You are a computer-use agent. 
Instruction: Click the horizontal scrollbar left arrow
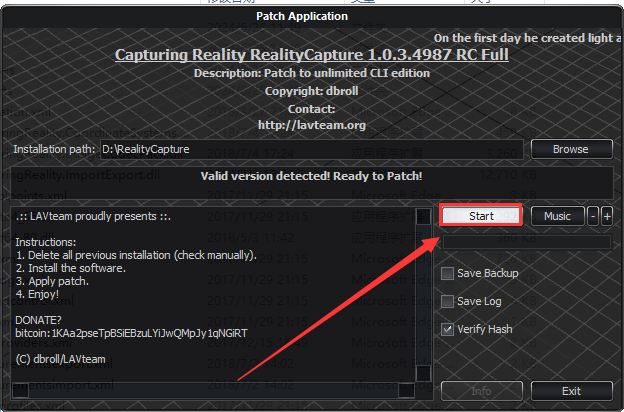click(x=20, y=391)
